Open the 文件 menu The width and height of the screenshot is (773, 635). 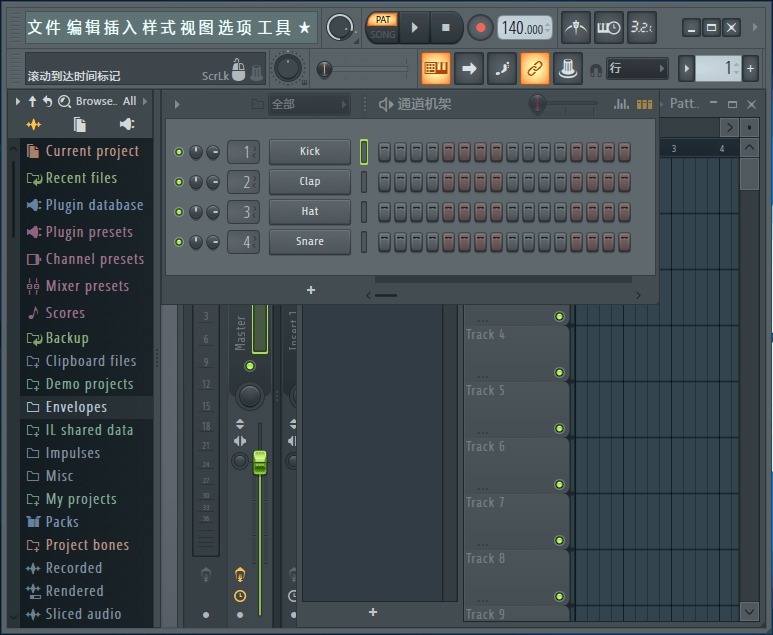(44, 27)
